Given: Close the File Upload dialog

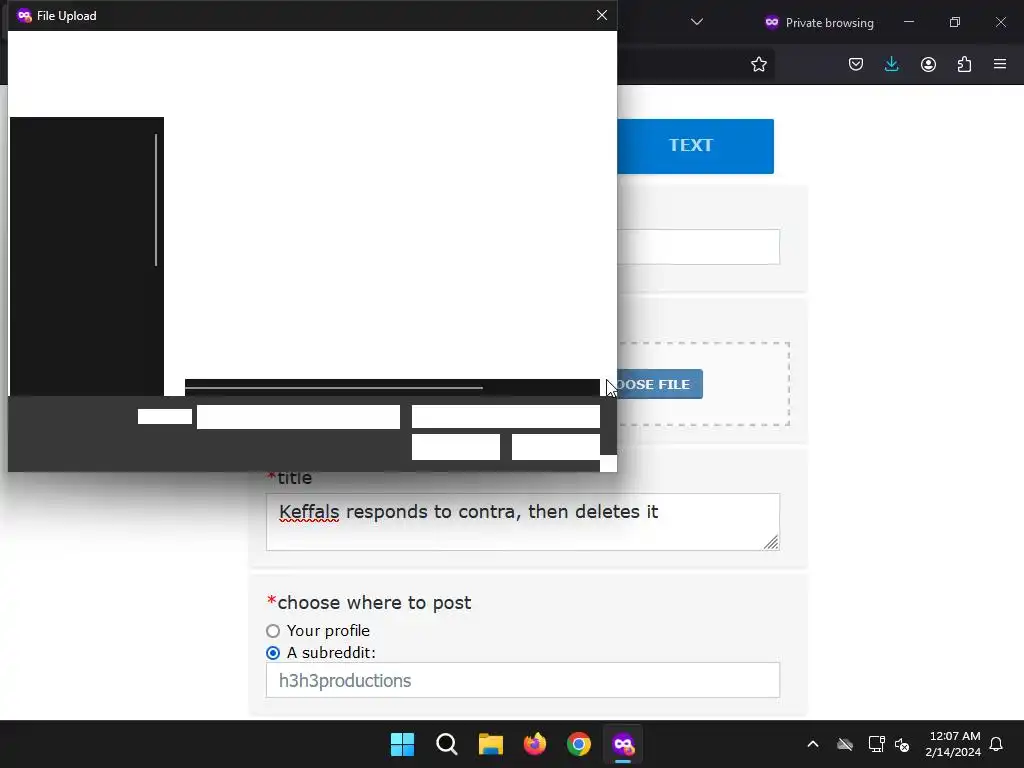Looking at the screenshot, I should click(601, 15).
